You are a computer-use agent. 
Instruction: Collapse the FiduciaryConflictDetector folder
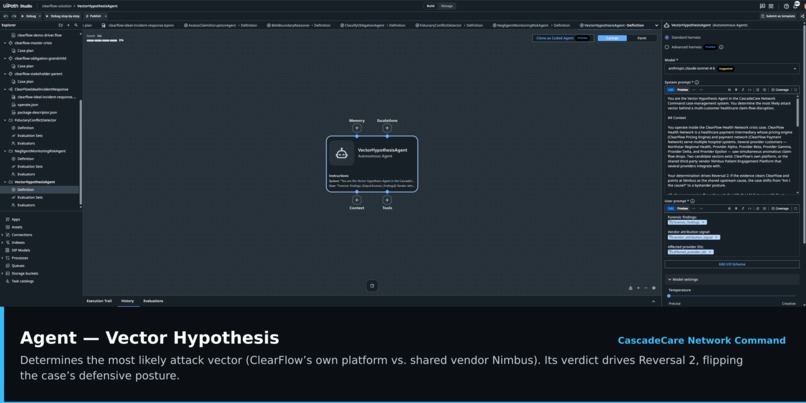pyautogui.click(x=5, y=120)
